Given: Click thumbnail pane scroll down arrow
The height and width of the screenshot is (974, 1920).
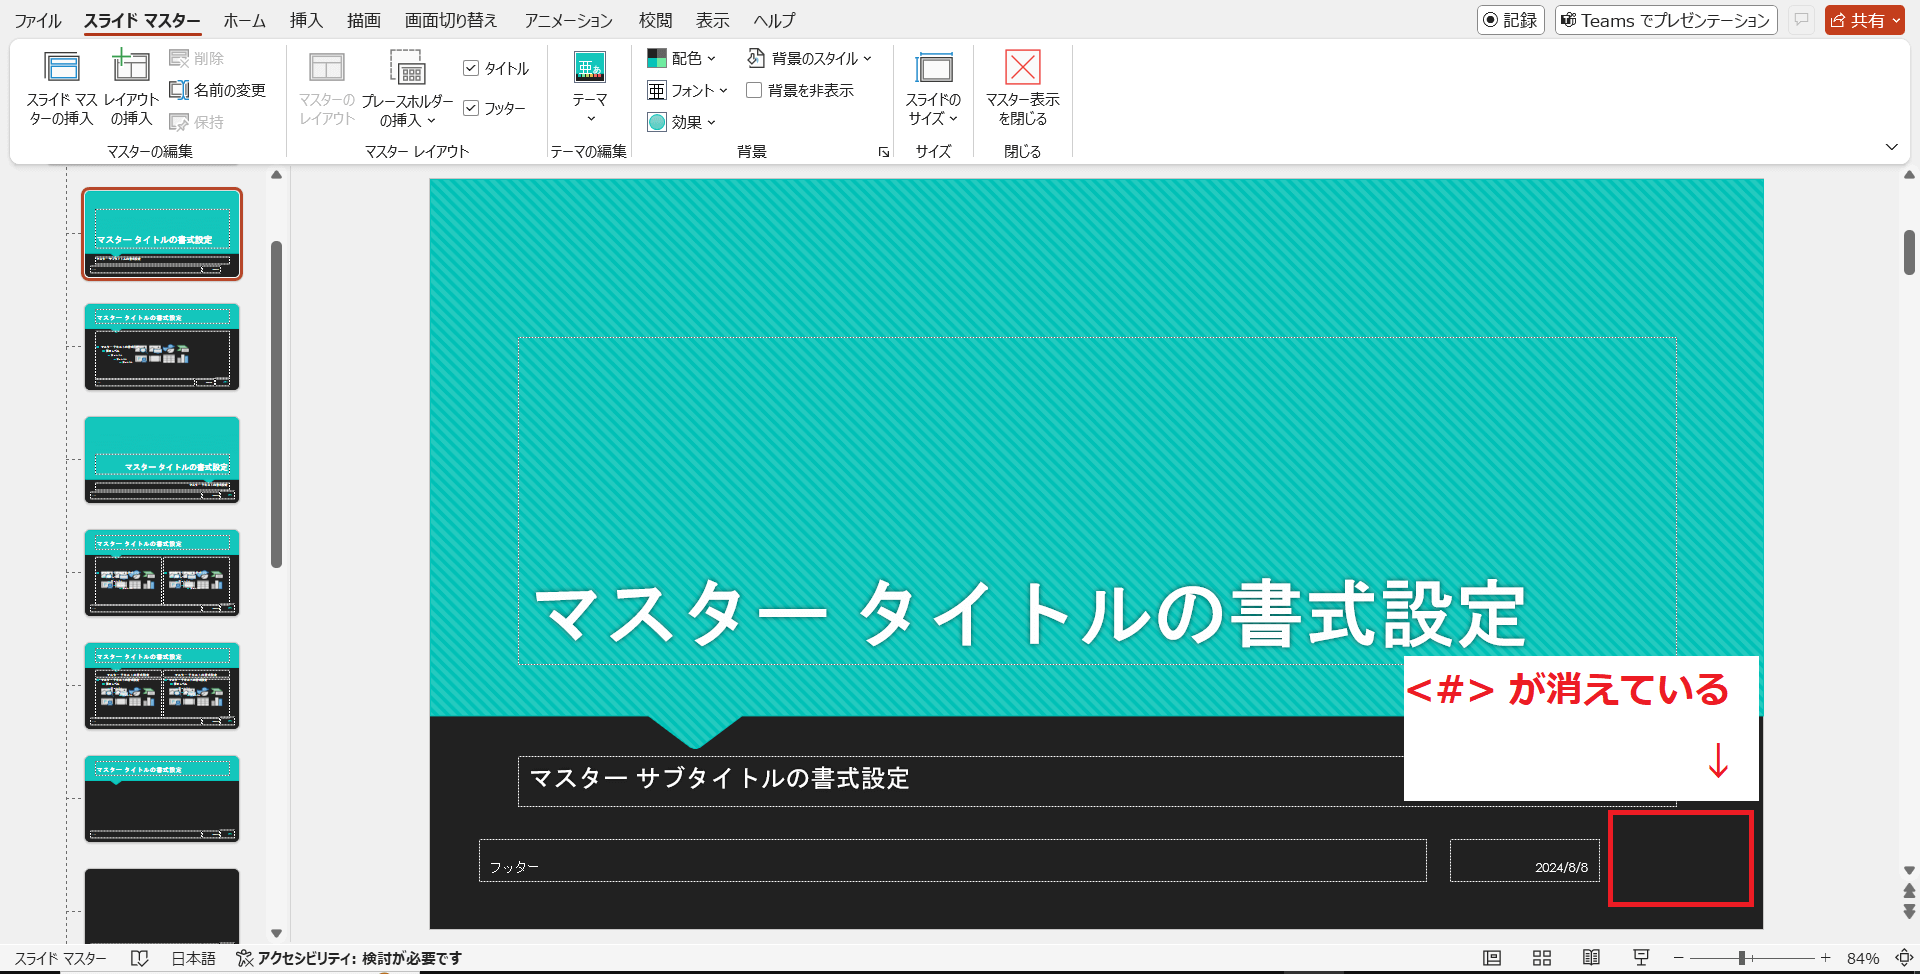Looking at the screenshot, I should [x=276, y=933].
